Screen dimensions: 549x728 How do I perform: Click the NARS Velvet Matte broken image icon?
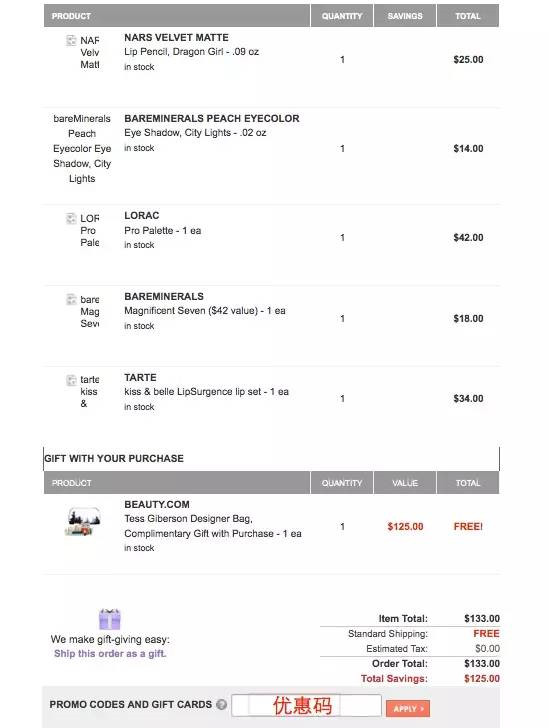click(71, 40)
